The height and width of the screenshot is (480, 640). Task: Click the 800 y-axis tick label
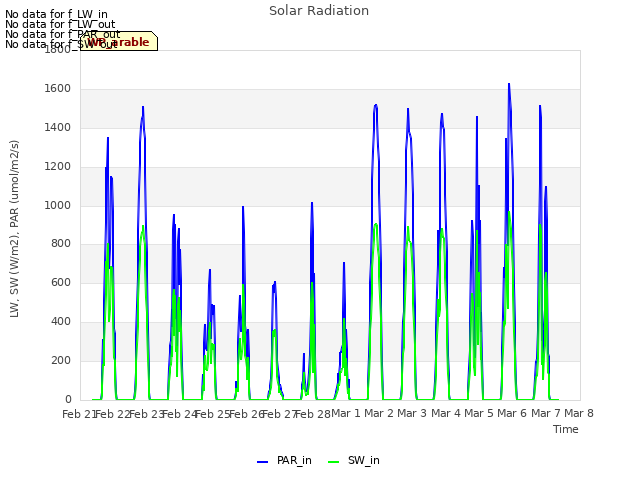pyautogui.click(x=61, y=244)
